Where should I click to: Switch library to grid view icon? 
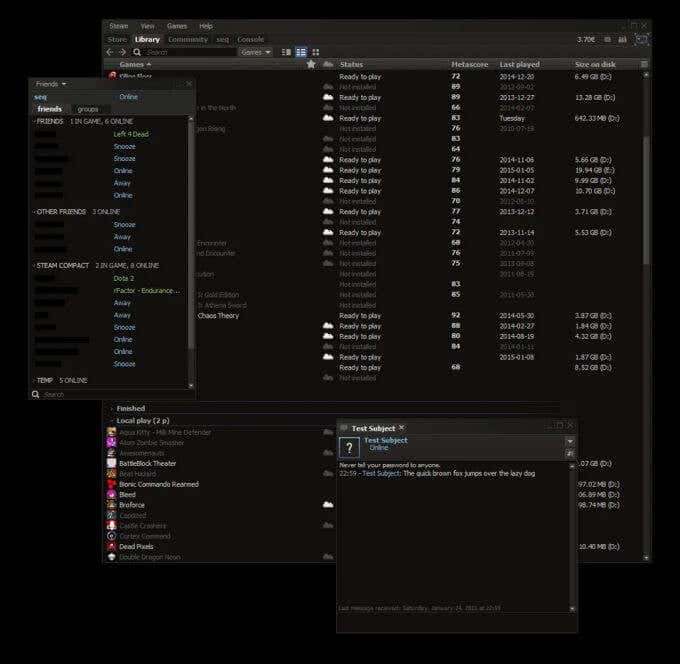point(316,52)
